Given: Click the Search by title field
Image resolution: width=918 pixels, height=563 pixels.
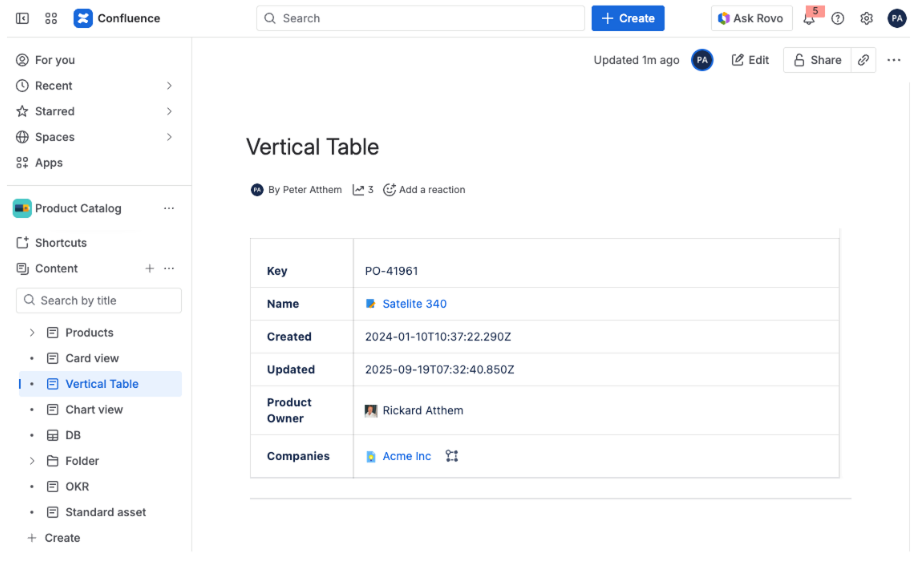Looking at the screenshot, I should coord(99,300).
